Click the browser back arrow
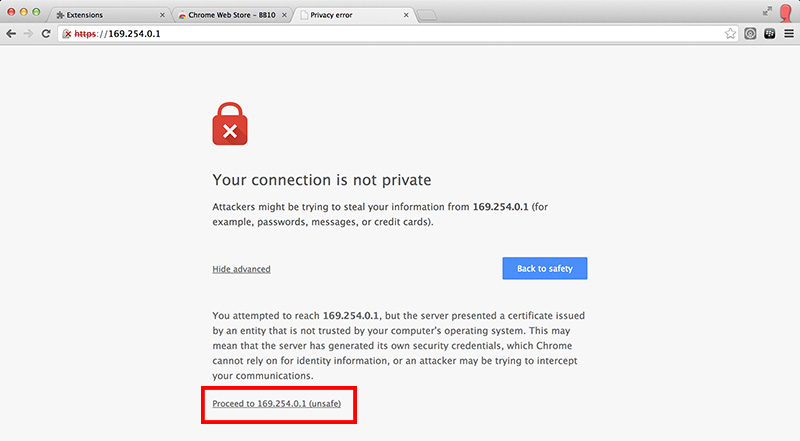Image resolution: width=800 pixels, height=441 pixels. pyautogui.click(x=11, y=34)
